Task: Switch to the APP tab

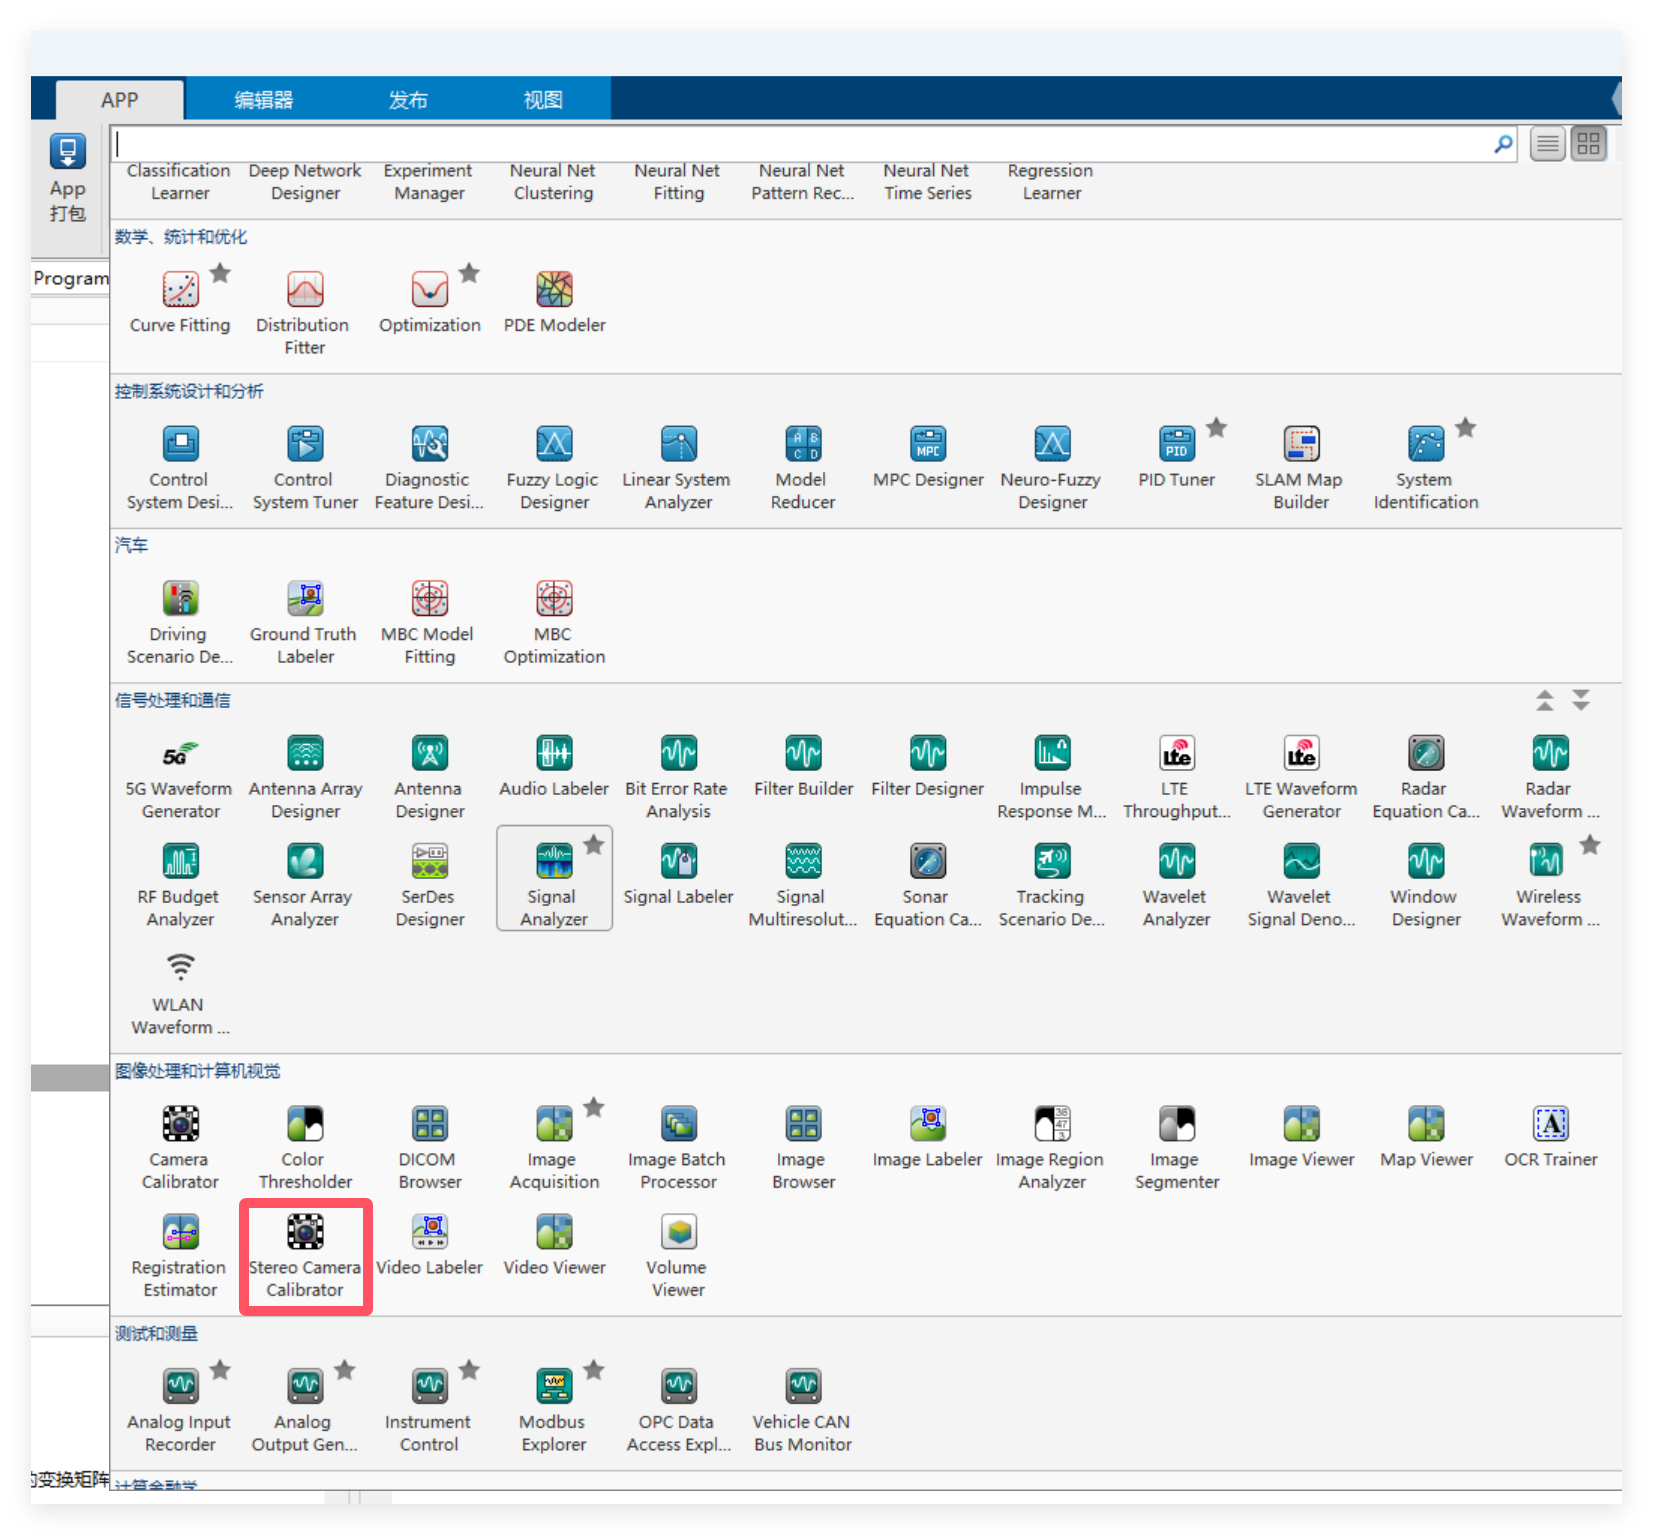Action: tap(120, 100)
